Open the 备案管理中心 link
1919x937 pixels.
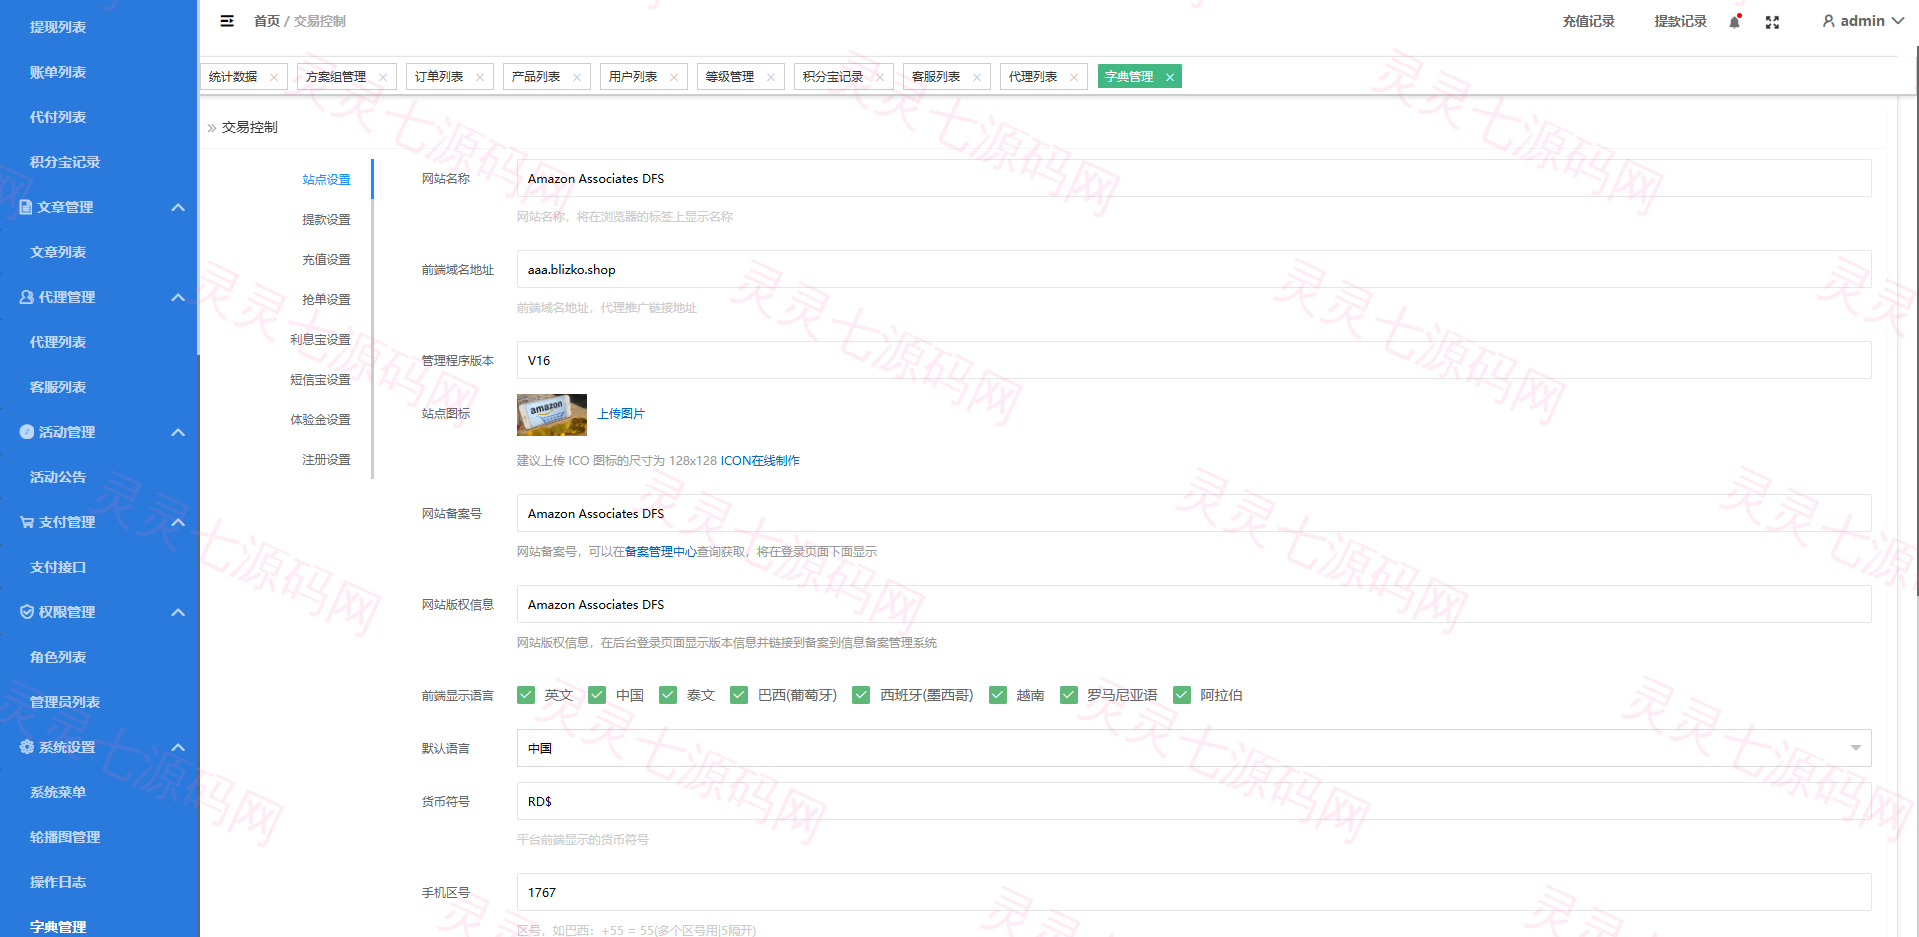click(660, 552)
